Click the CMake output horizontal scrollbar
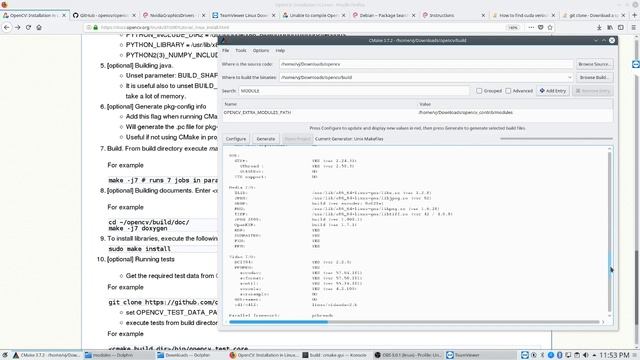This screenshot has width=640, height=360. point(414,322)
